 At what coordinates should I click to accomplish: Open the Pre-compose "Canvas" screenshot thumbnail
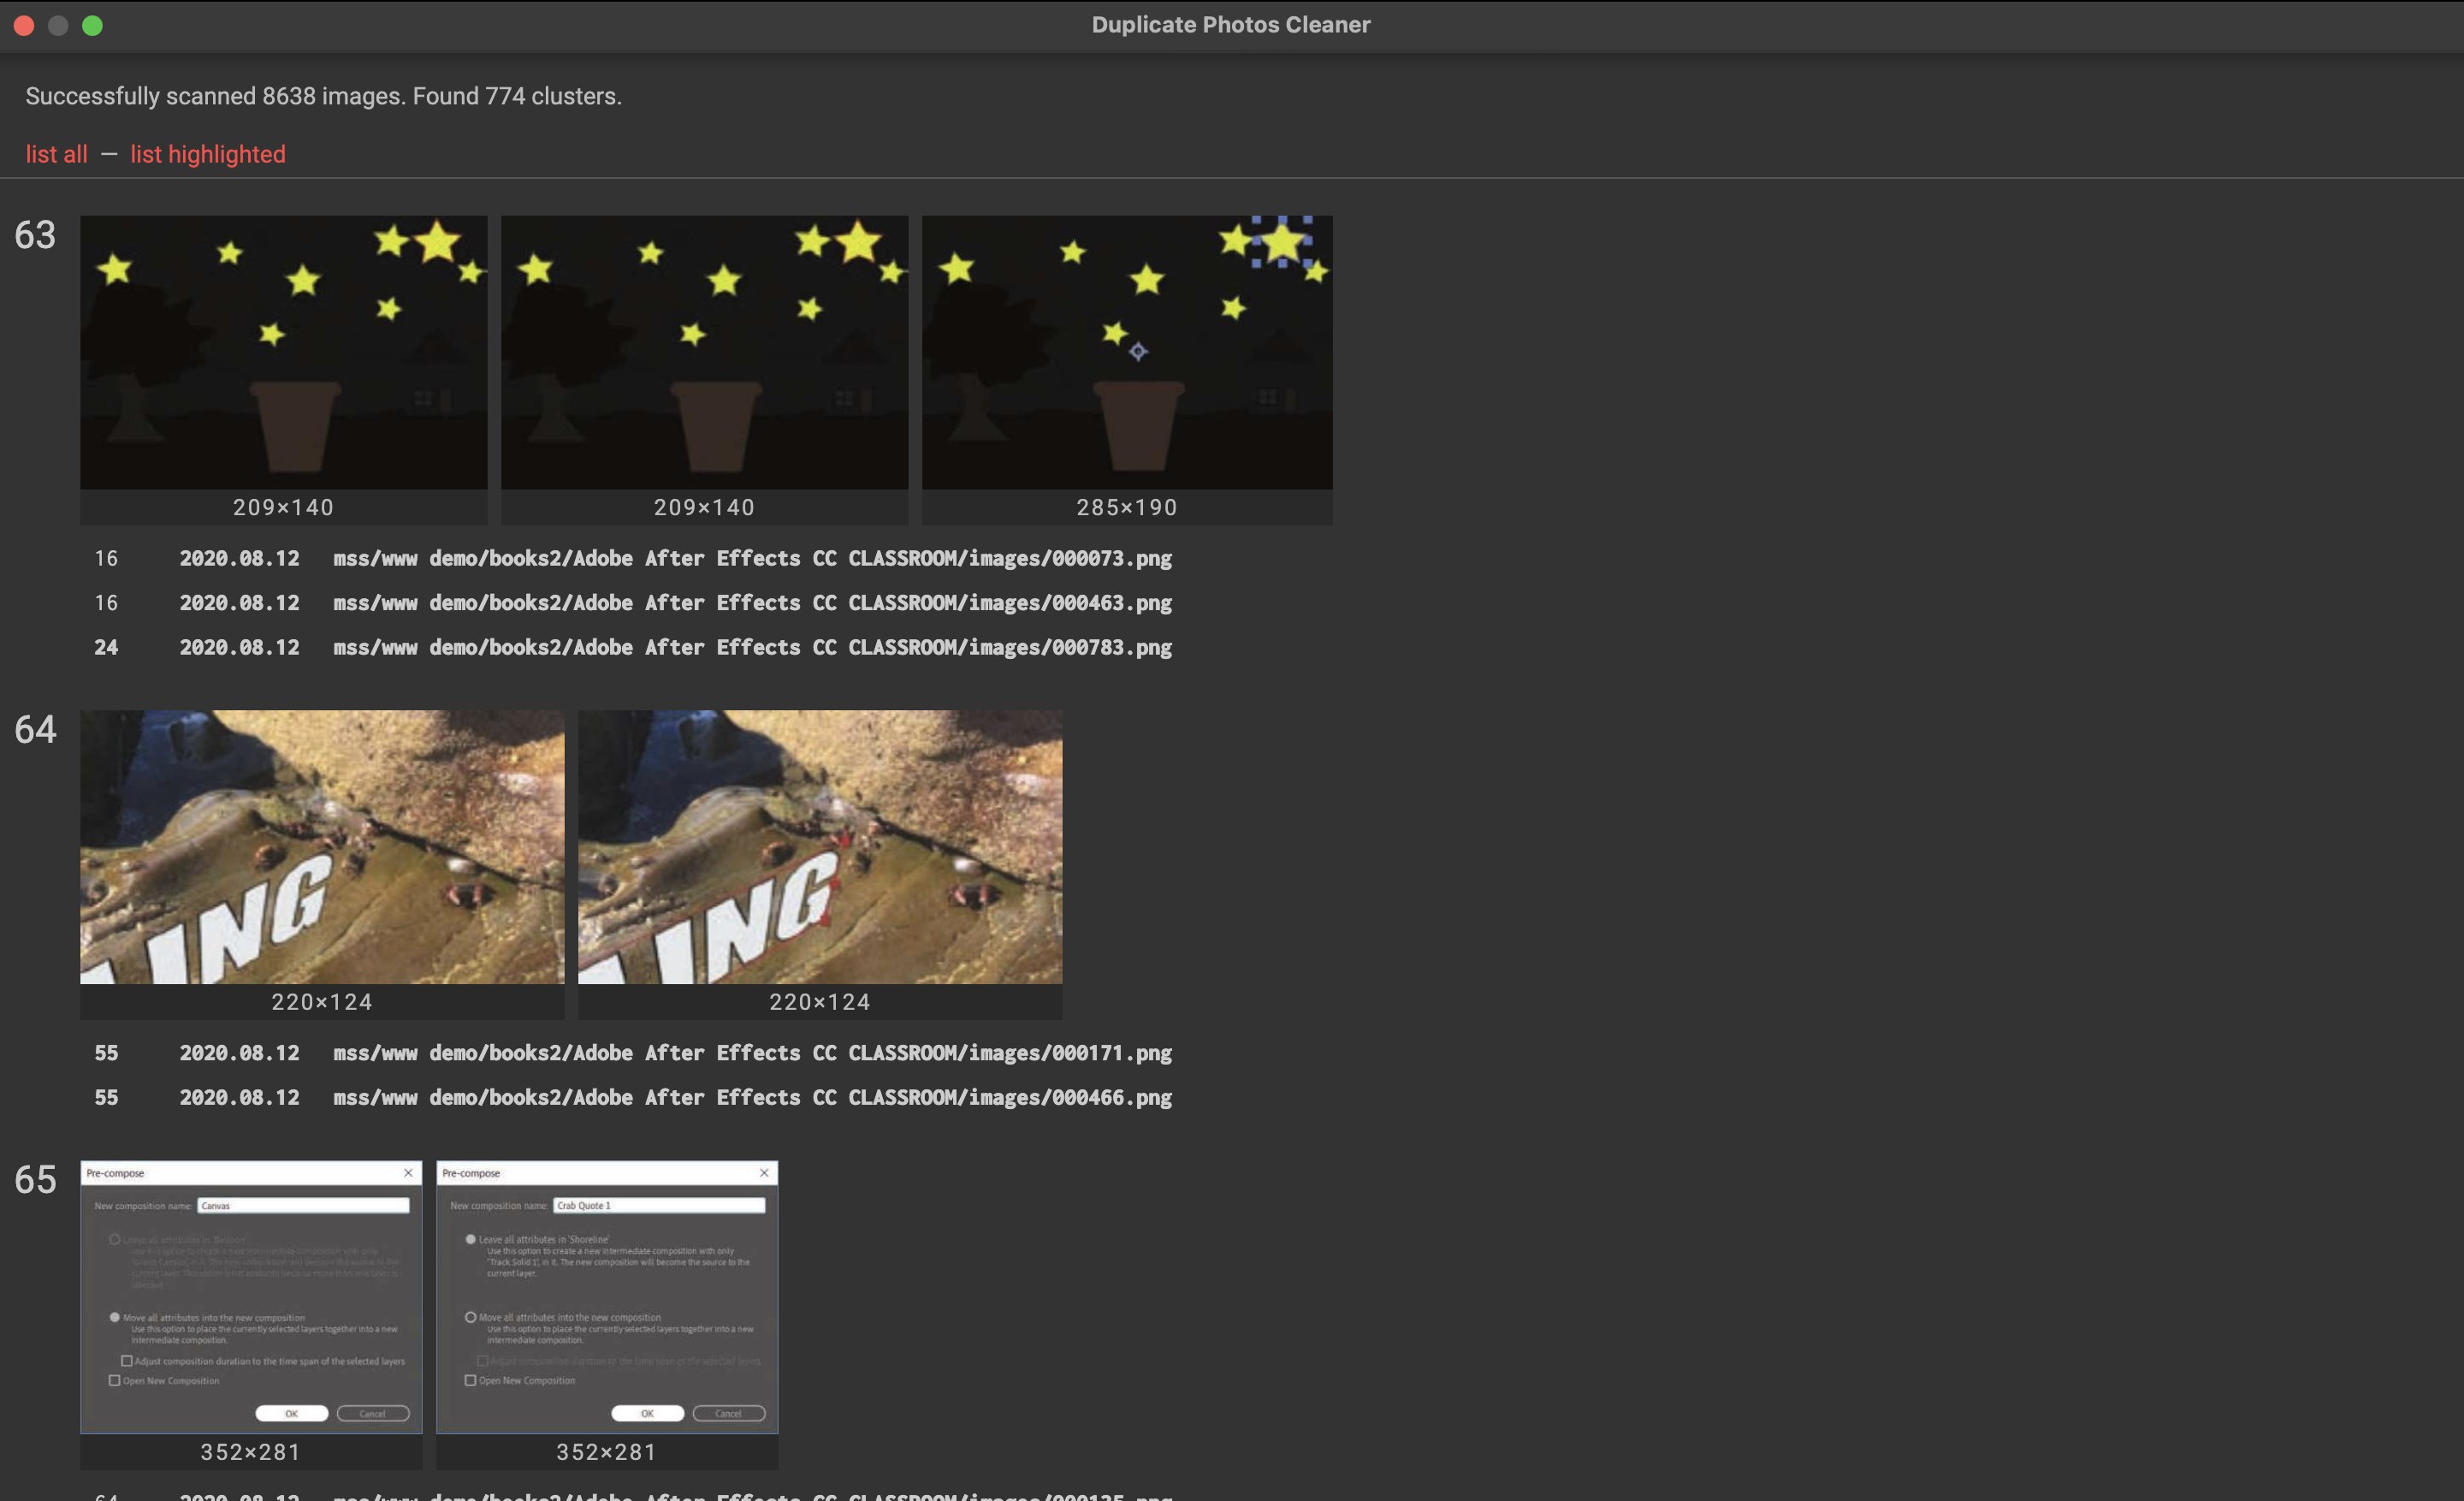251,1300
